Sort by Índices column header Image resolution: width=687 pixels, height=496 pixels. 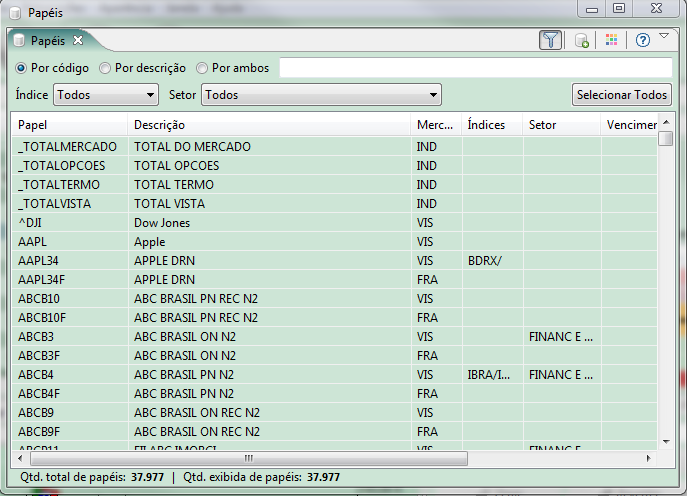click(492, 125)
